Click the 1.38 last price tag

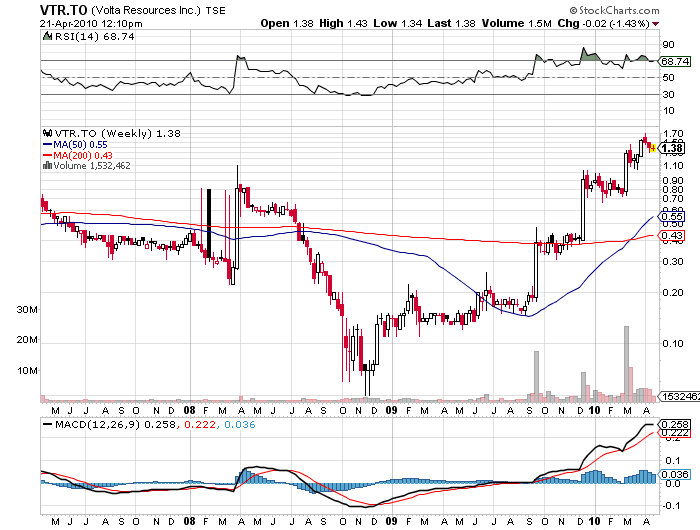pyautogui.click(x=671, y=148)
